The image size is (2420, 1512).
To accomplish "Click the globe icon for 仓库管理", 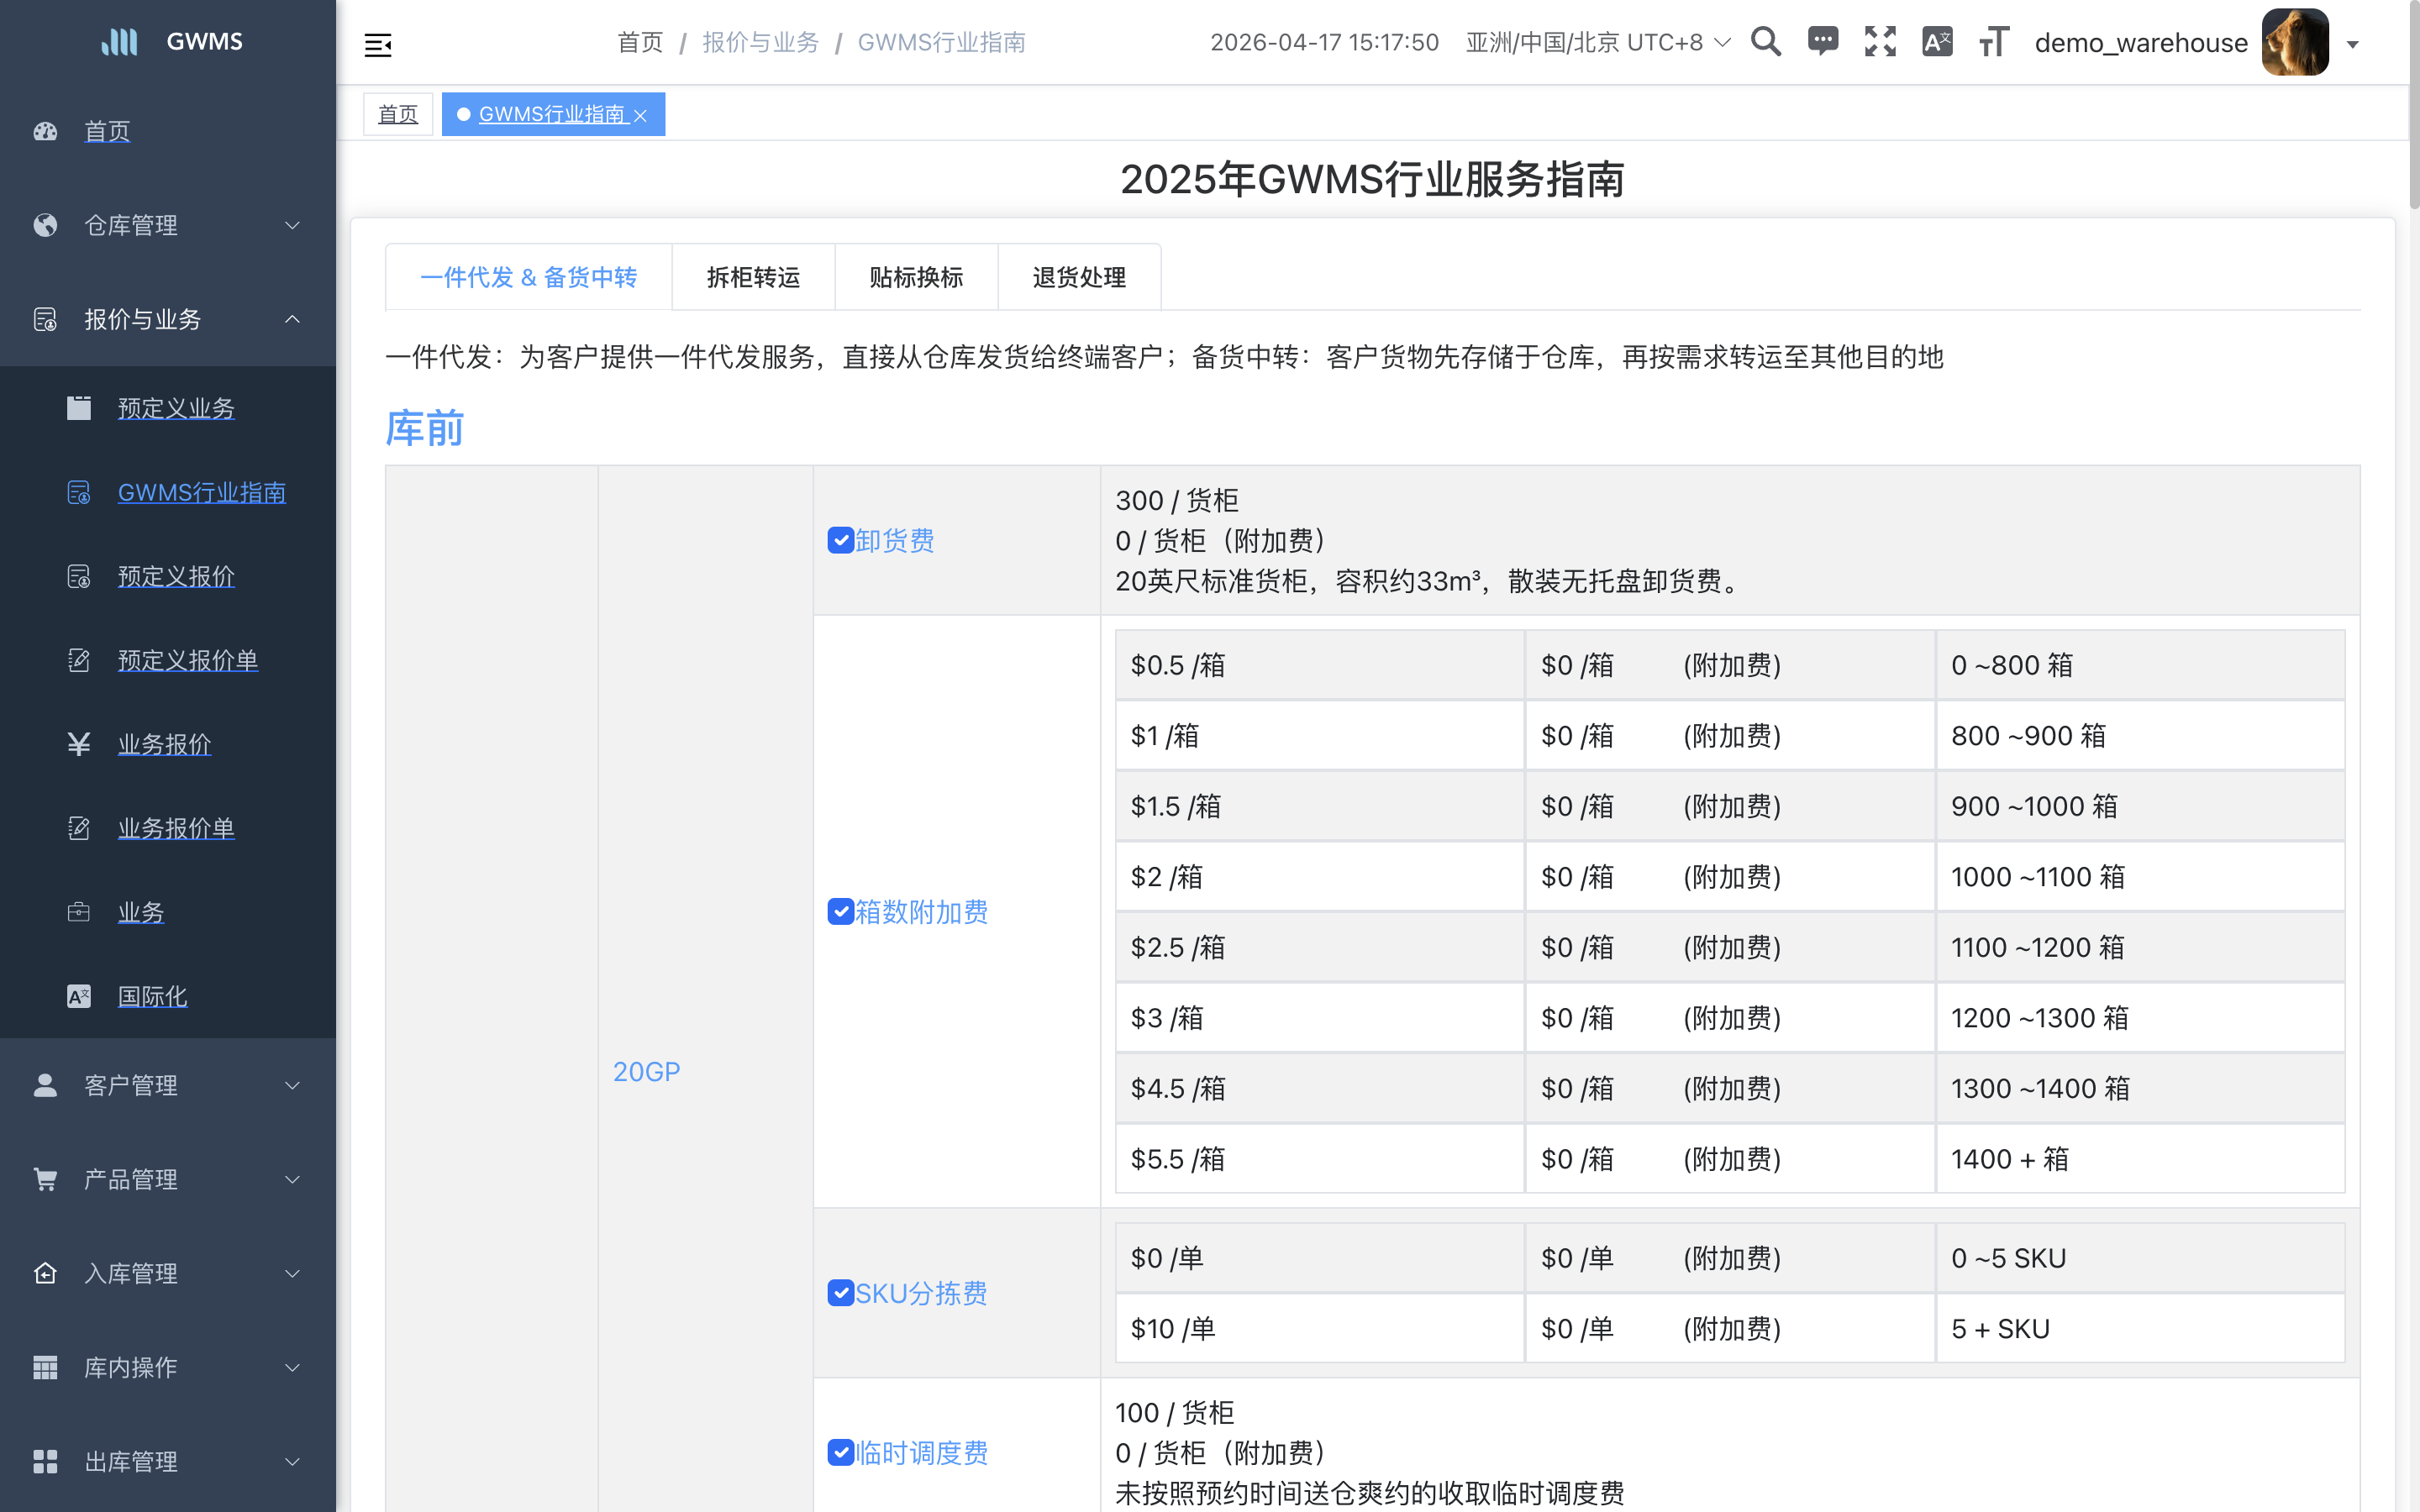I will click(x=45, y=225).
